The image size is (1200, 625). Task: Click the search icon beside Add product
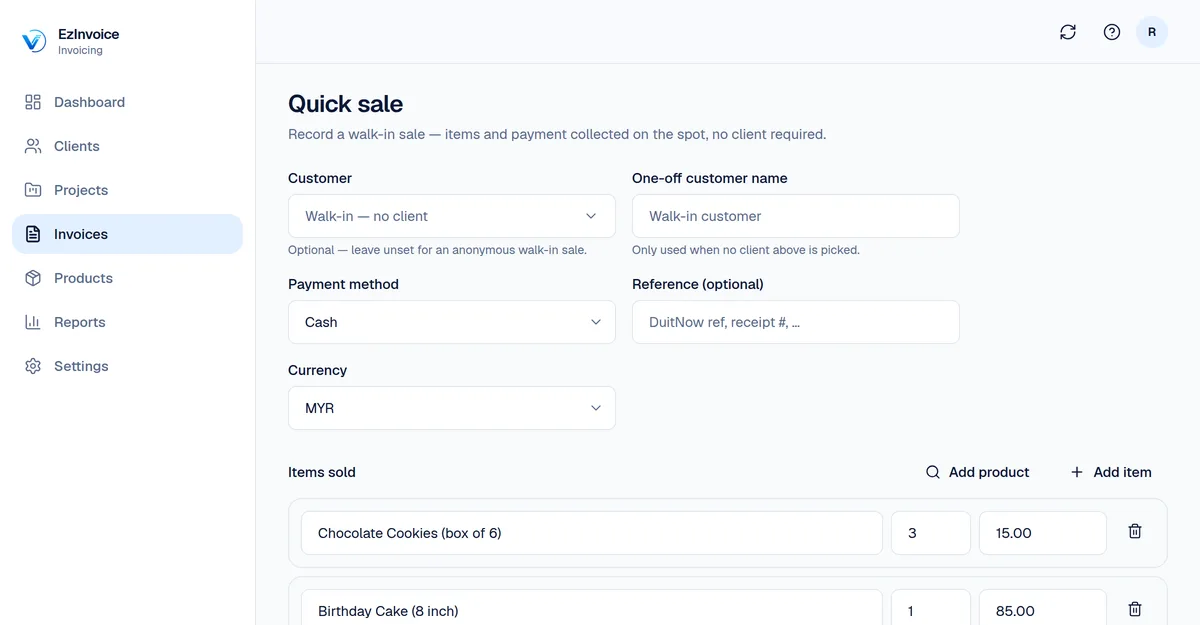(933, 472)
